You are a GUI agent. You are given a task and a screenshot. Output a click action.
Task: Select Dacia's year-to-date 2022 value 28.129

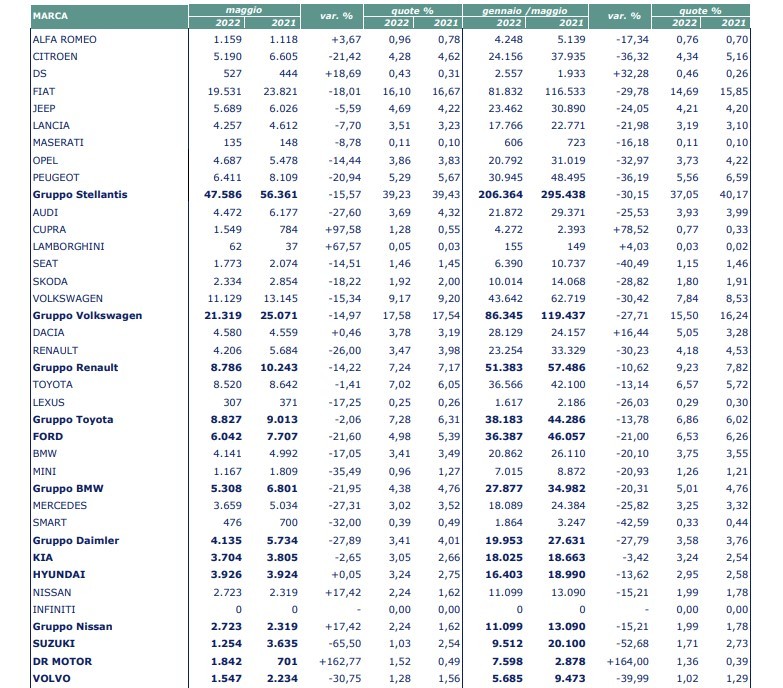point(506,332)
